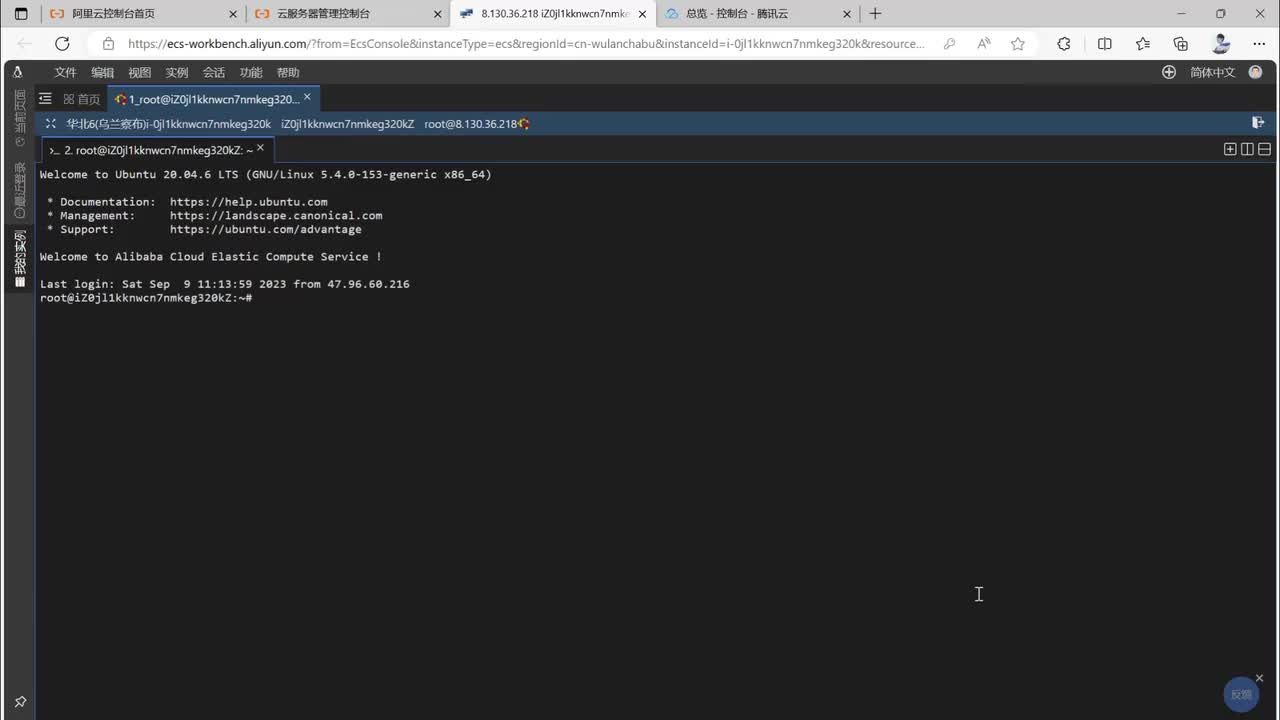Open the floating feedback button

(x=1241, y=695)
